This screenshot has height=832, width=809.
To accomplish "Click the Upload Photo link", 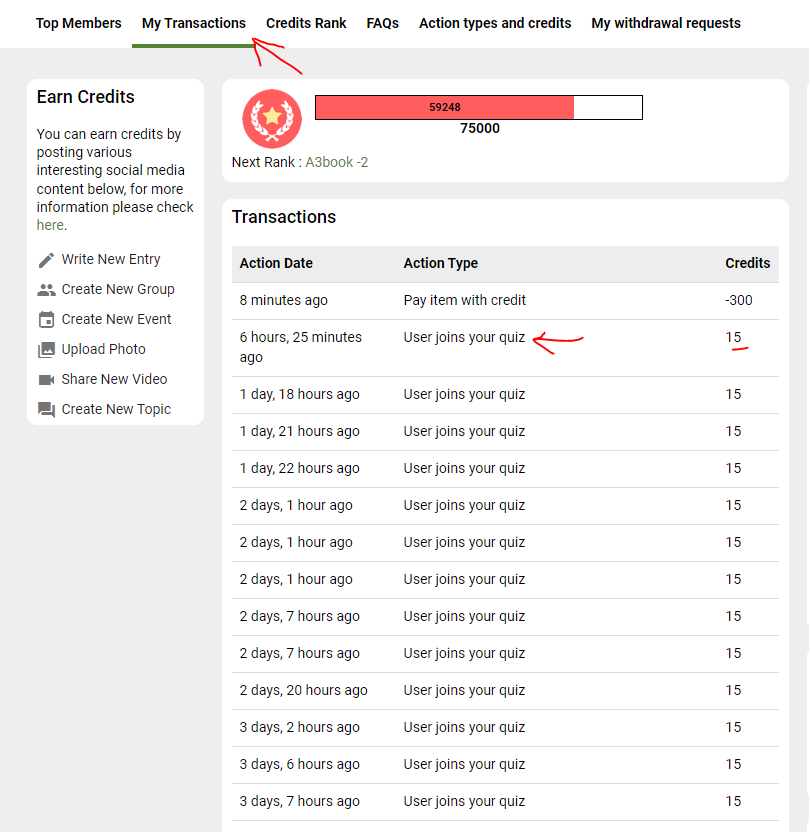I will (103, 349).
